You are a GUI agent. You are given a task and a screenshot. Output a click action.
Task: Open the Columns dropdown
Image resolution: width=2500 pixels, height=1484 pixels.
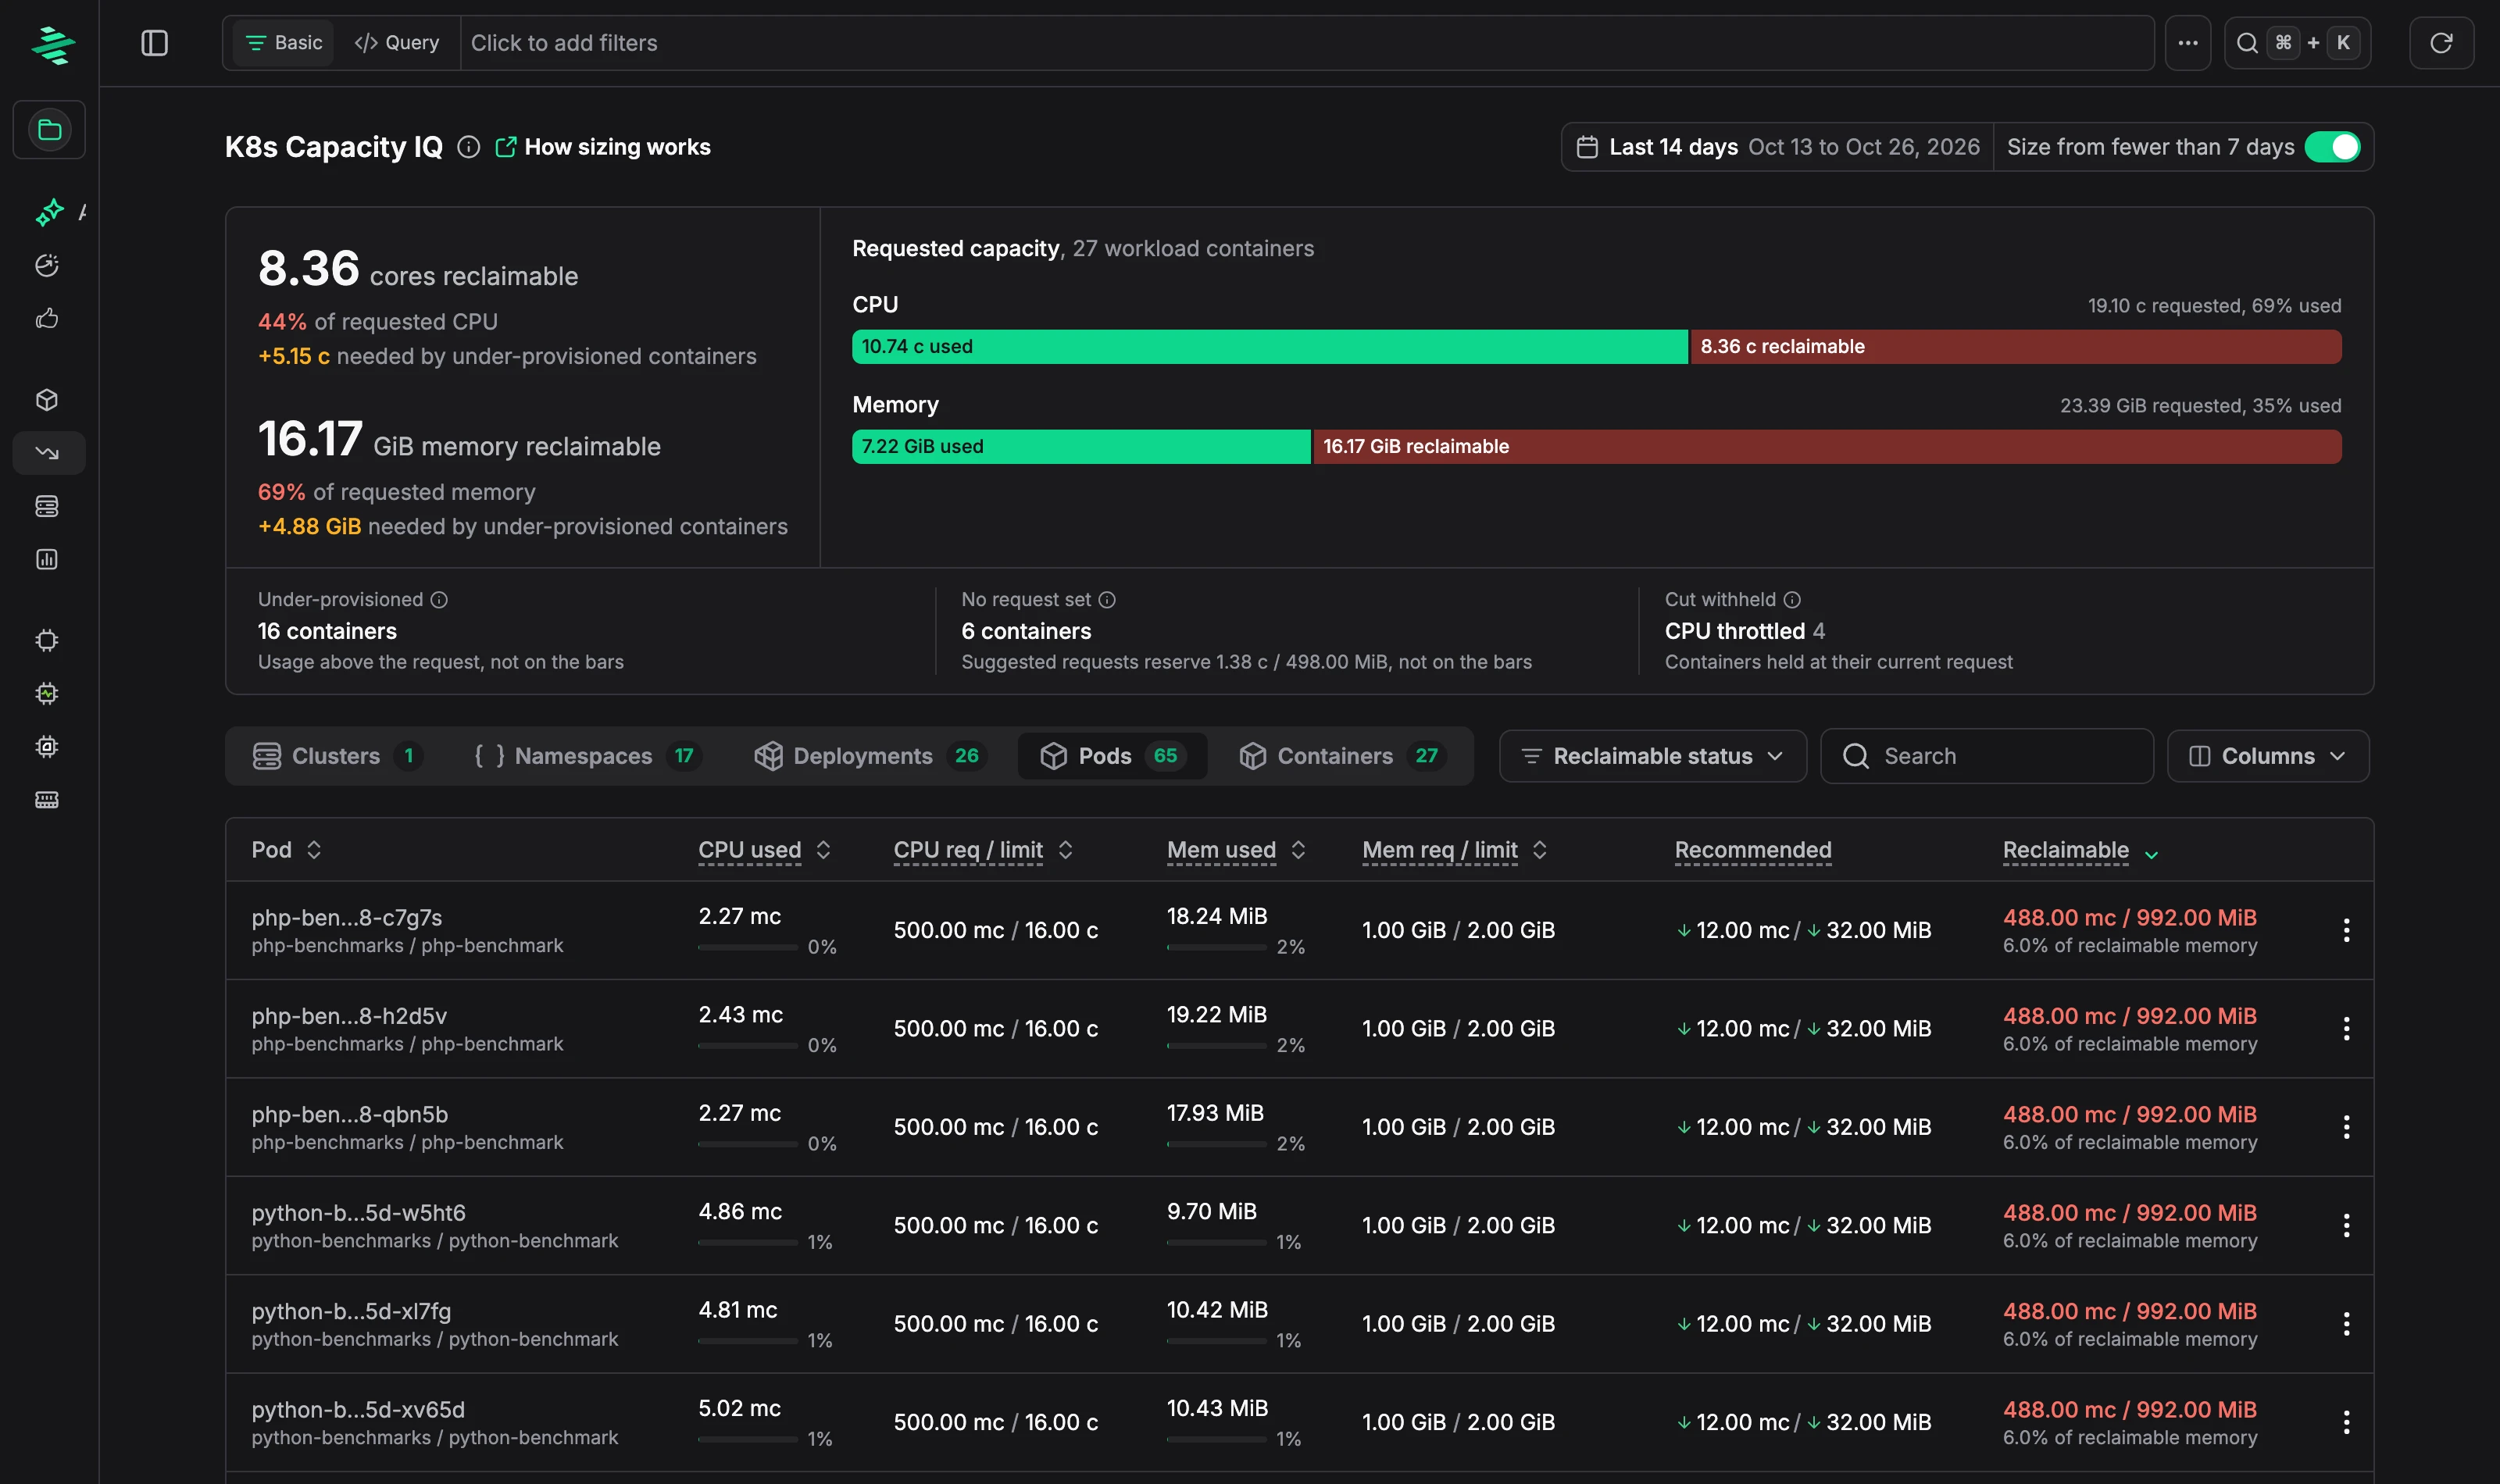pyautogui.click(x=2267, y=756)
